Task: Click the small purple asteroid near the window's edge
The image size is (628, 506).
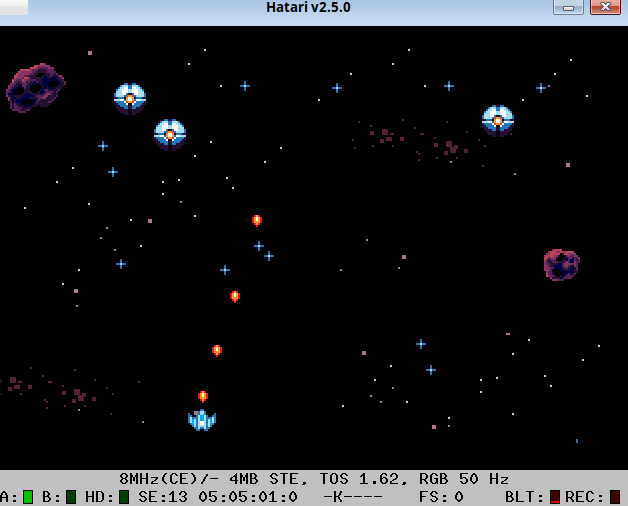Action: click(562, 264)
